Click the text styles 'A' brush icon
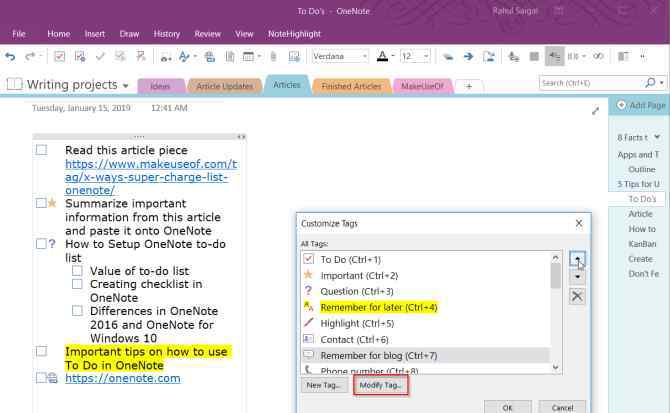This screenshot has width=670, height=413. 185,56
